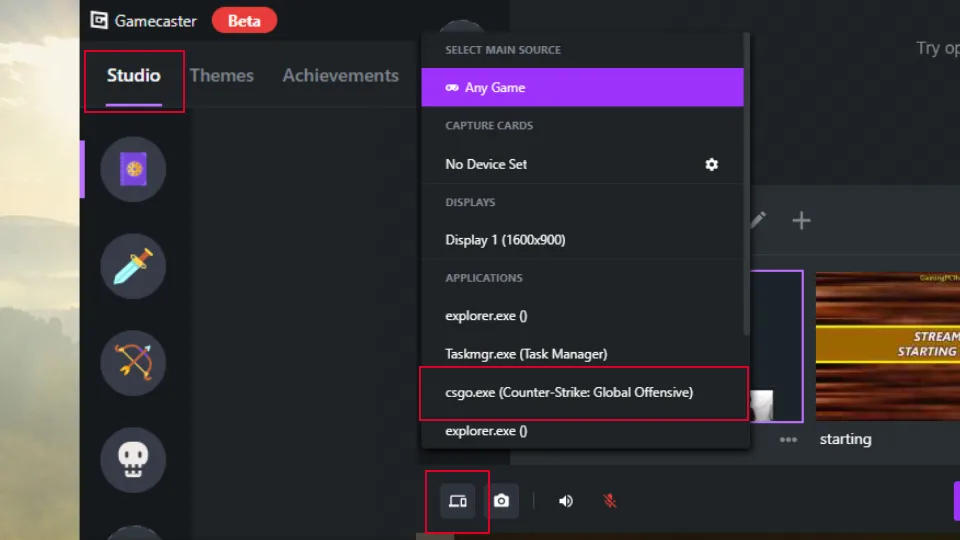960x540 pixels.
Task: Click the camera screenshot button
Action: click(501, 501)
